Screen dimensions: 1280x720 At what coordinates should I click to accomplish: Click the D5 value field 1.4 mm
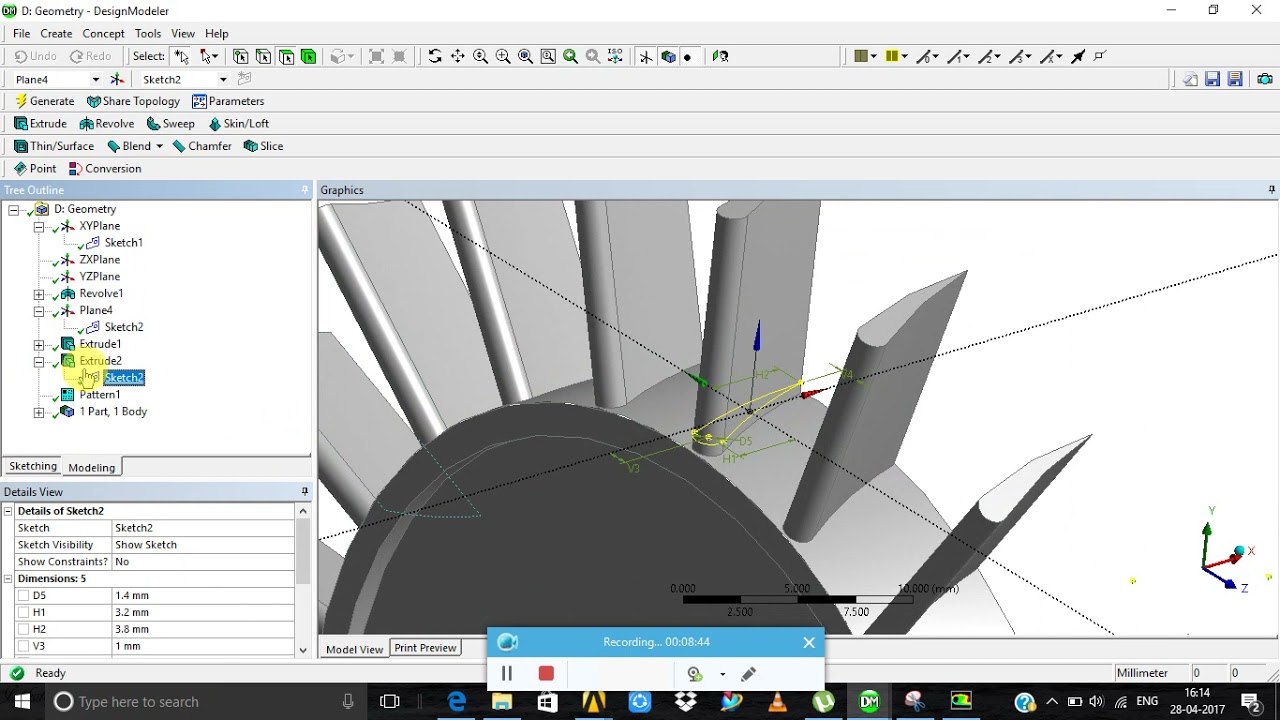click(x=203, y=595)
